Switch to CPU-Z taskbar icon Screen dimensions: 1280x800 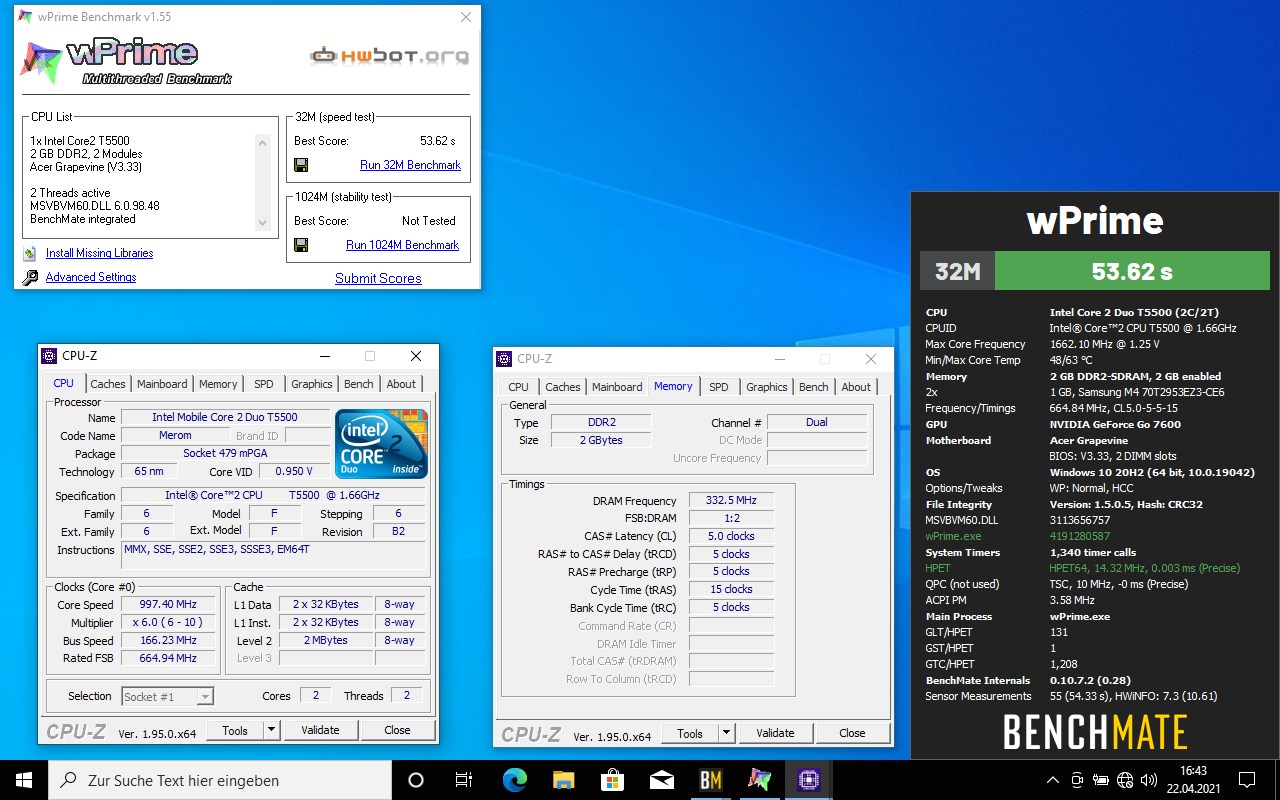point(808,780)
